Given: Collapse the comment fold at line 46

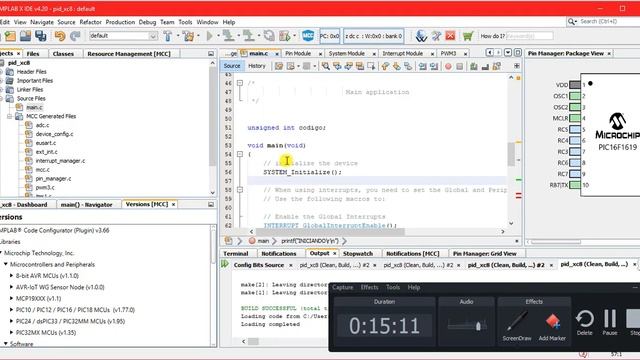Looking at the screenshot, I should coord(240,83).
